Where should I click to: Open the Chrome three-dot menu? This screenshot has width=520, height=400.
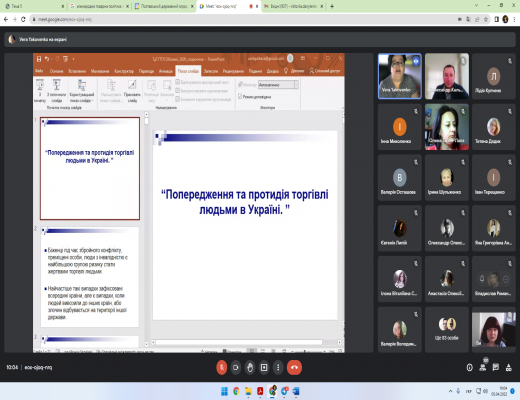514,19
